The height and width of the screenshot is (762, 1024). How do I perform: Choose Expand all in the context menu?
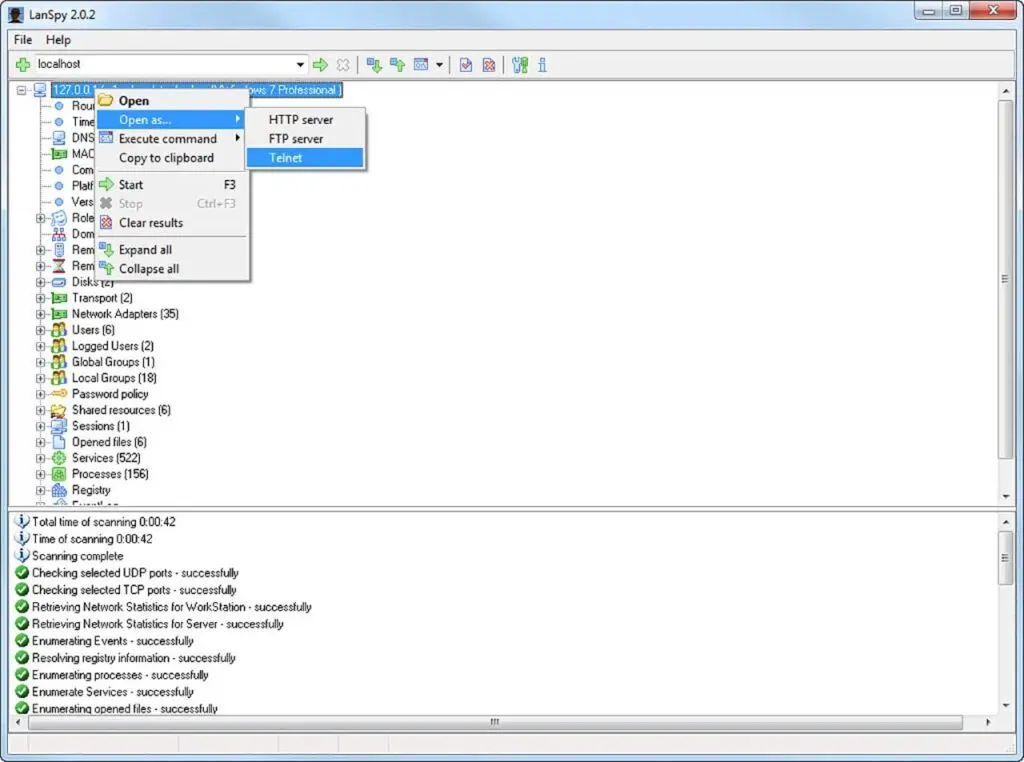pos(172,249)
